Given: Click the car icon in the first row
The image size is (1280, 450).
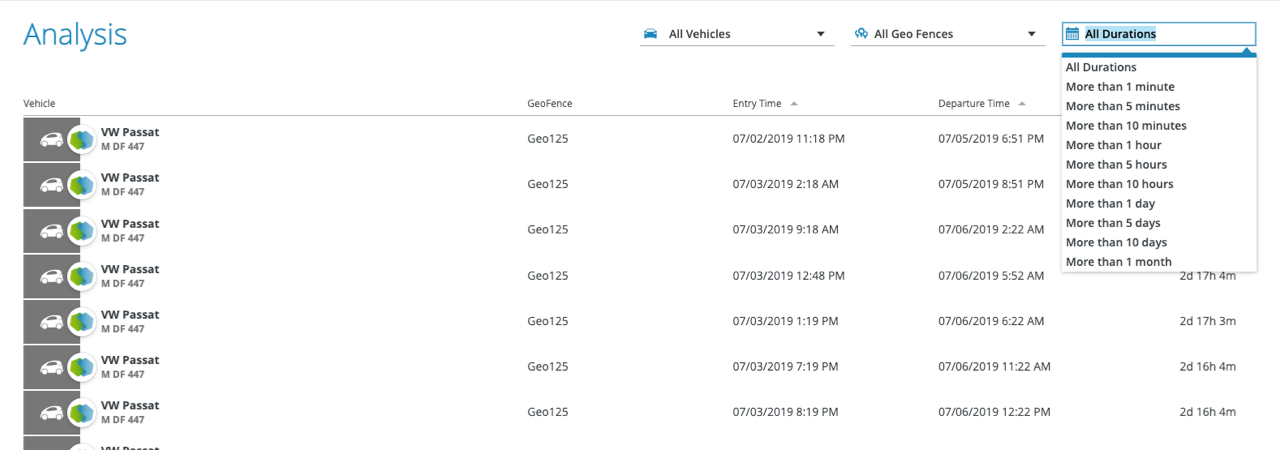Looking at the screenshot, I should click(x=51, y=140).
